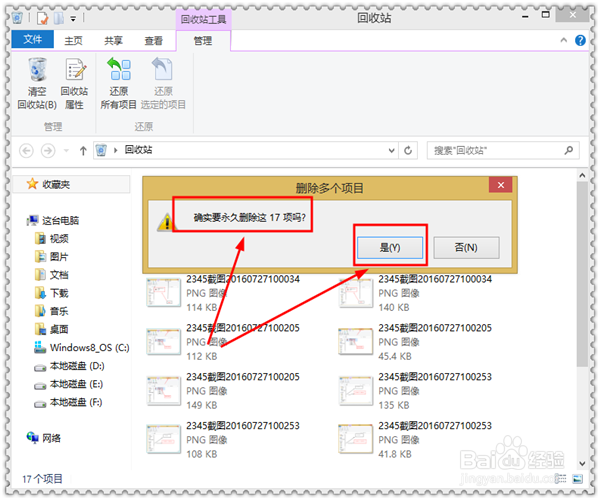Image resolution: width=600 pixels, height=500 pixels.
Task: Click the vertical scrollbar thumb
Action: tap(582, 274)
